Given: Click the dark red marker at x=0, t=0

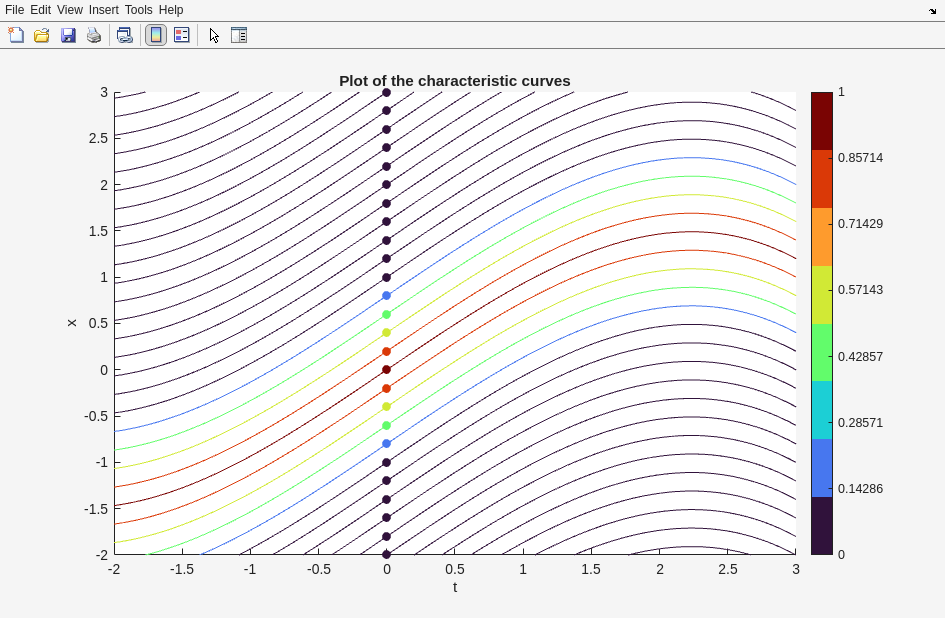Looking at the screenshot, I should [x=387, y=370].
